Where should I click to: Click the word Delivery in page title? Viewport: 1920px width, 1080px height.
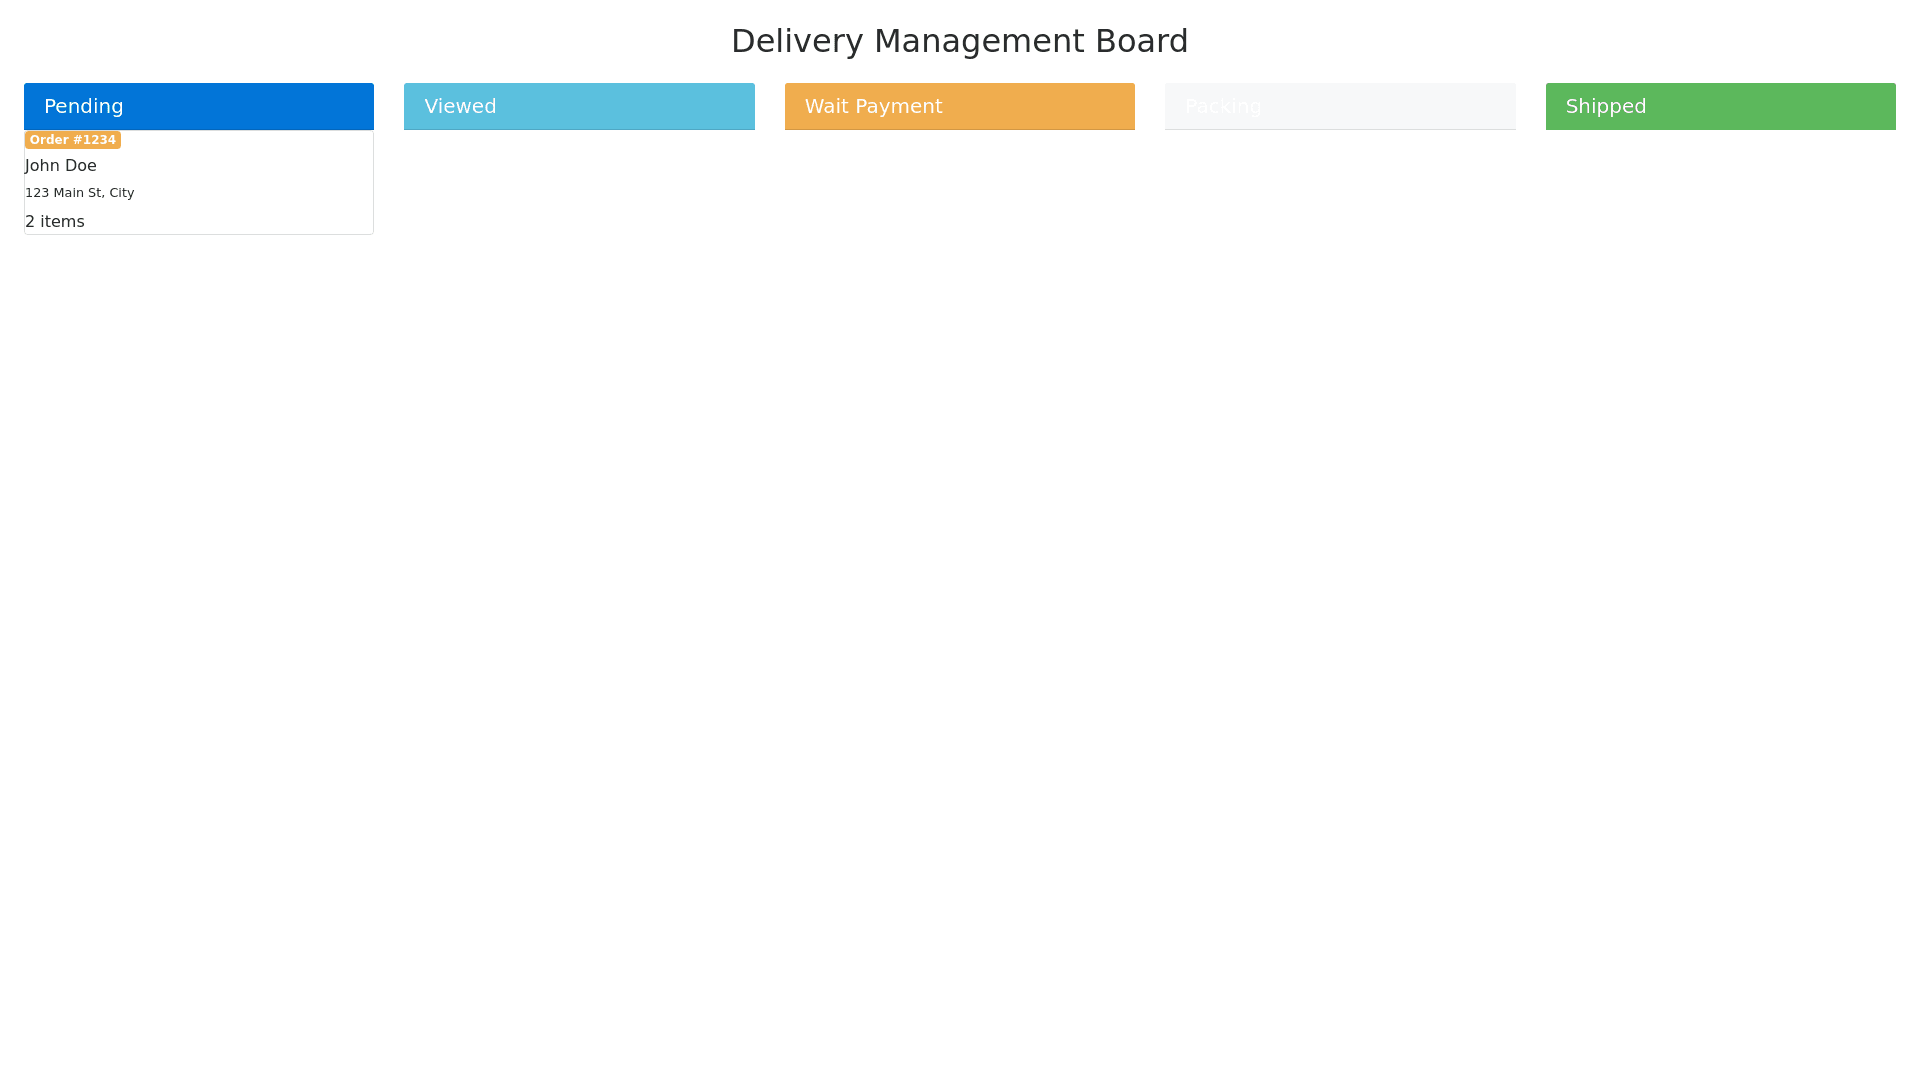[796, 41]
